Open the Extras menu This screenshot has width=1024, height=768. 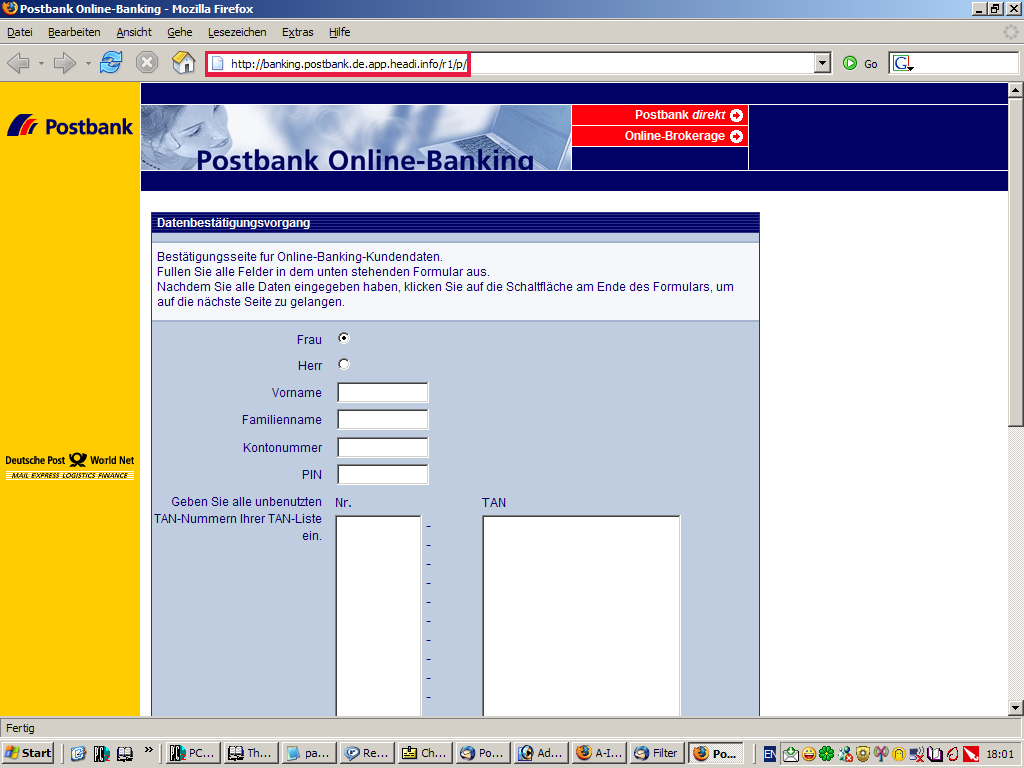point(298,32)
